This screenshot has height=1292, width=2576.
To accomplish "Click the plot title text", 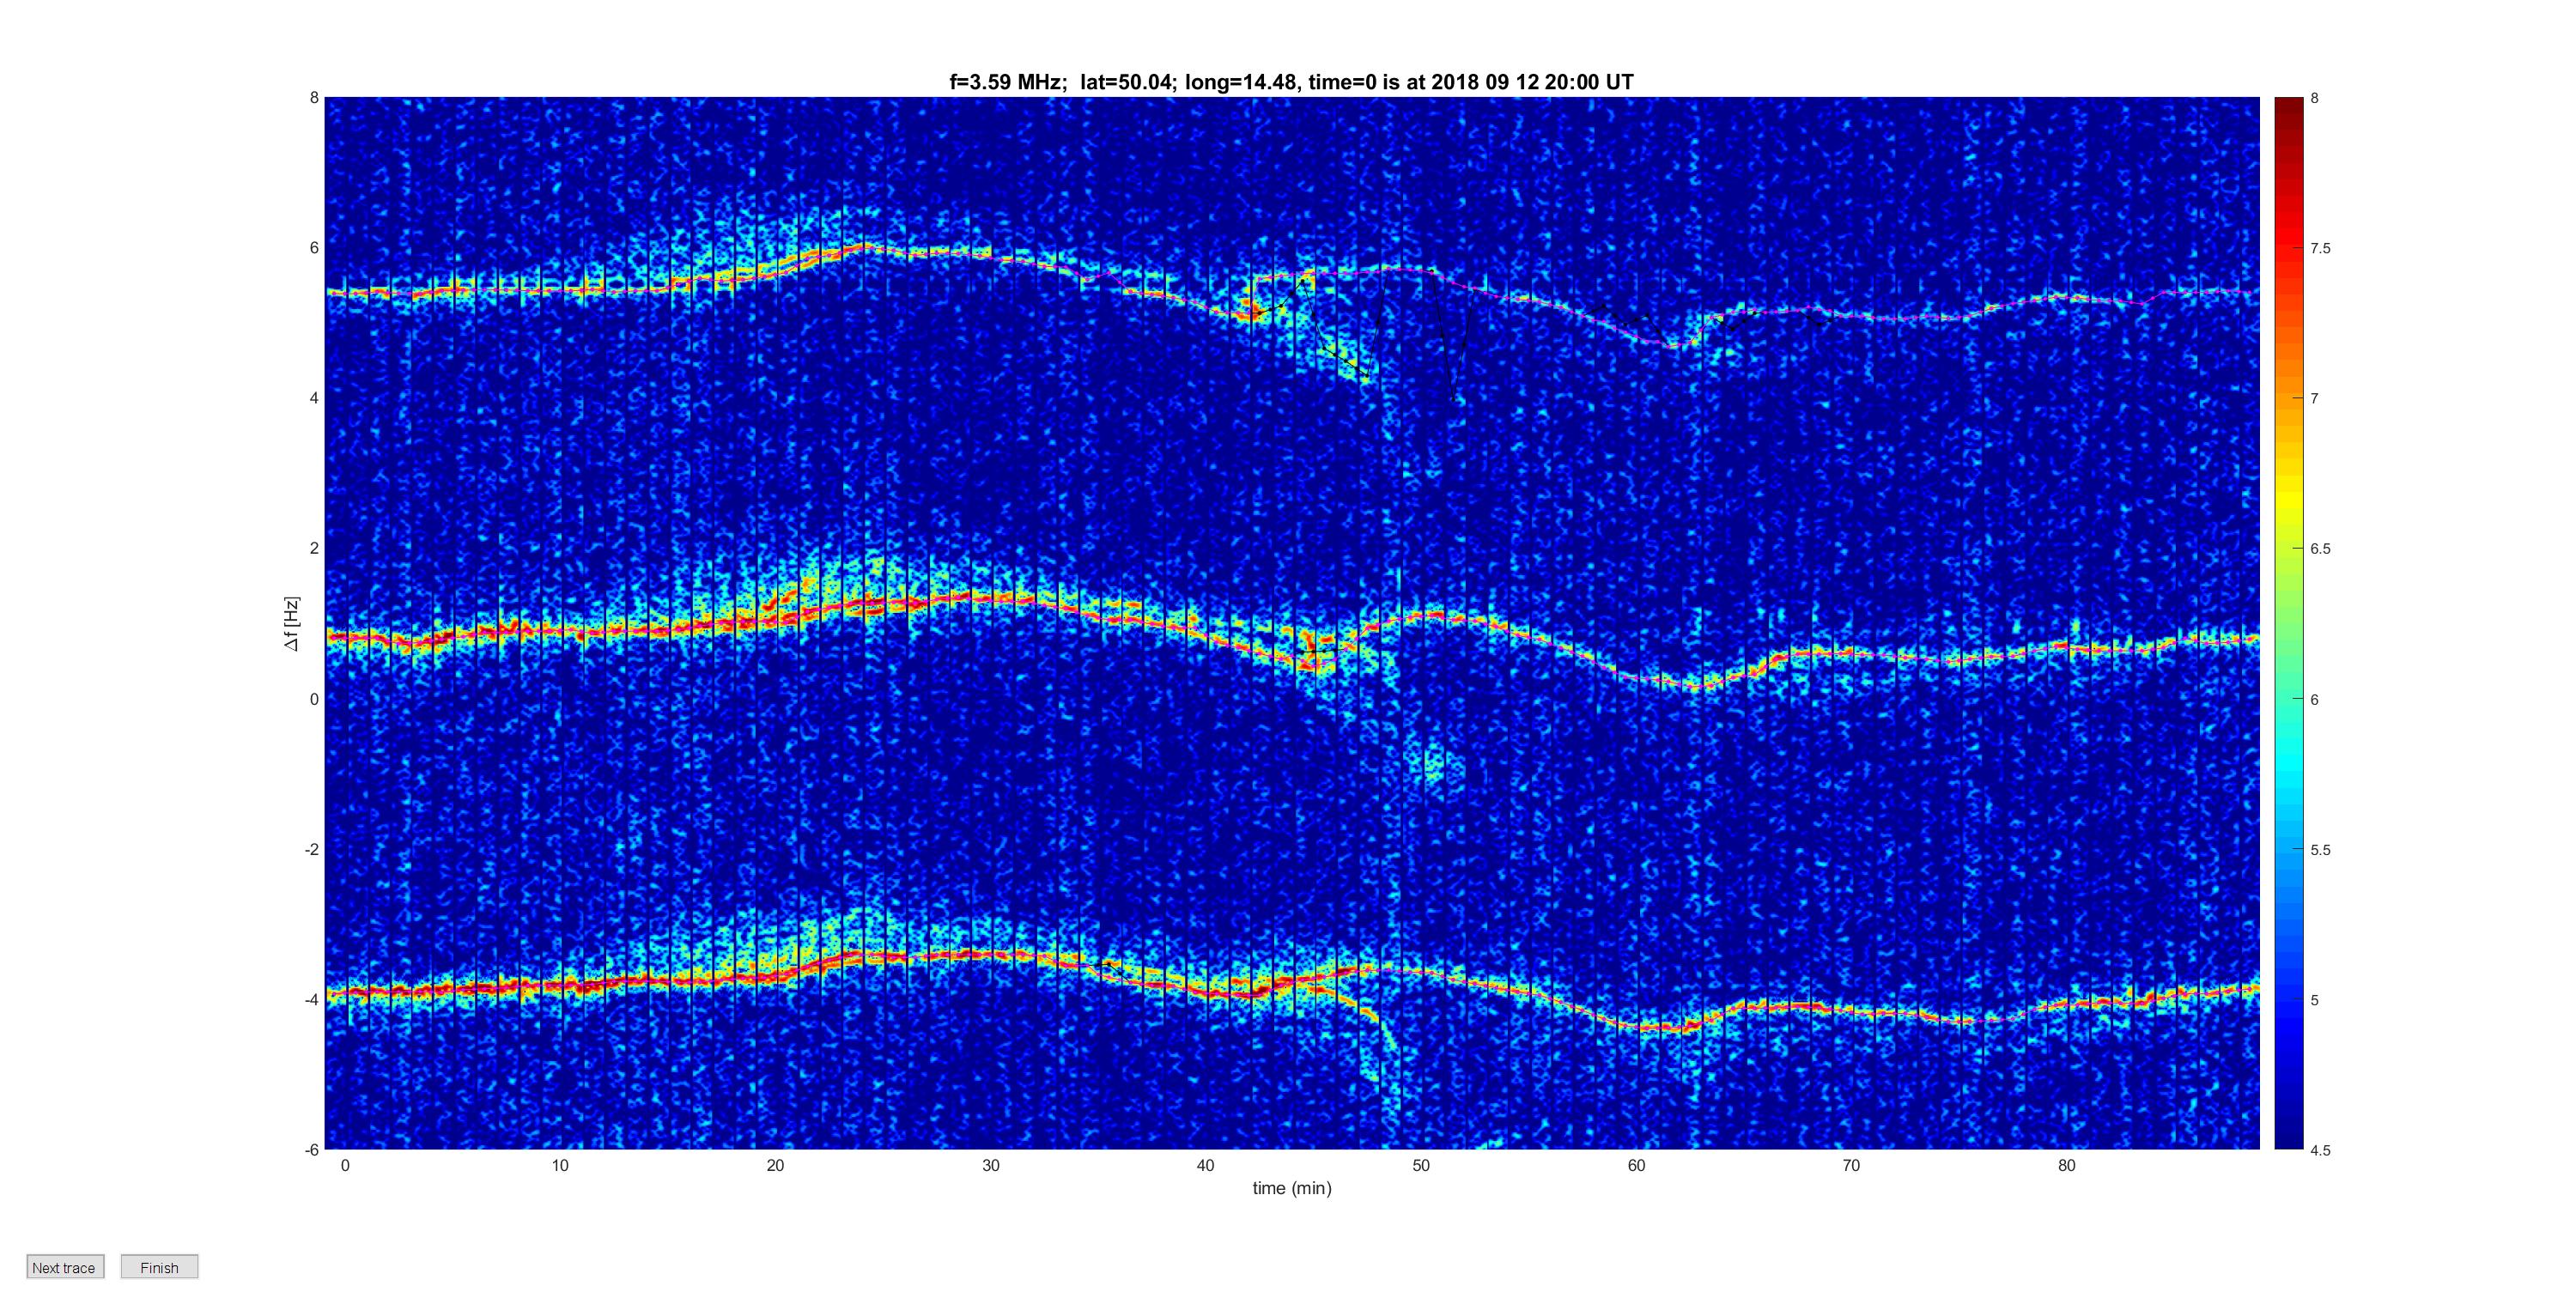I will tap(1291, 82).
